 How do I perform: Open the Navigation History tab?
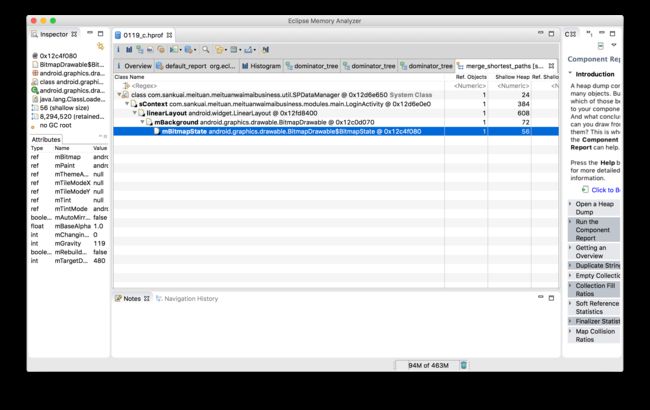tap(187, 298)
